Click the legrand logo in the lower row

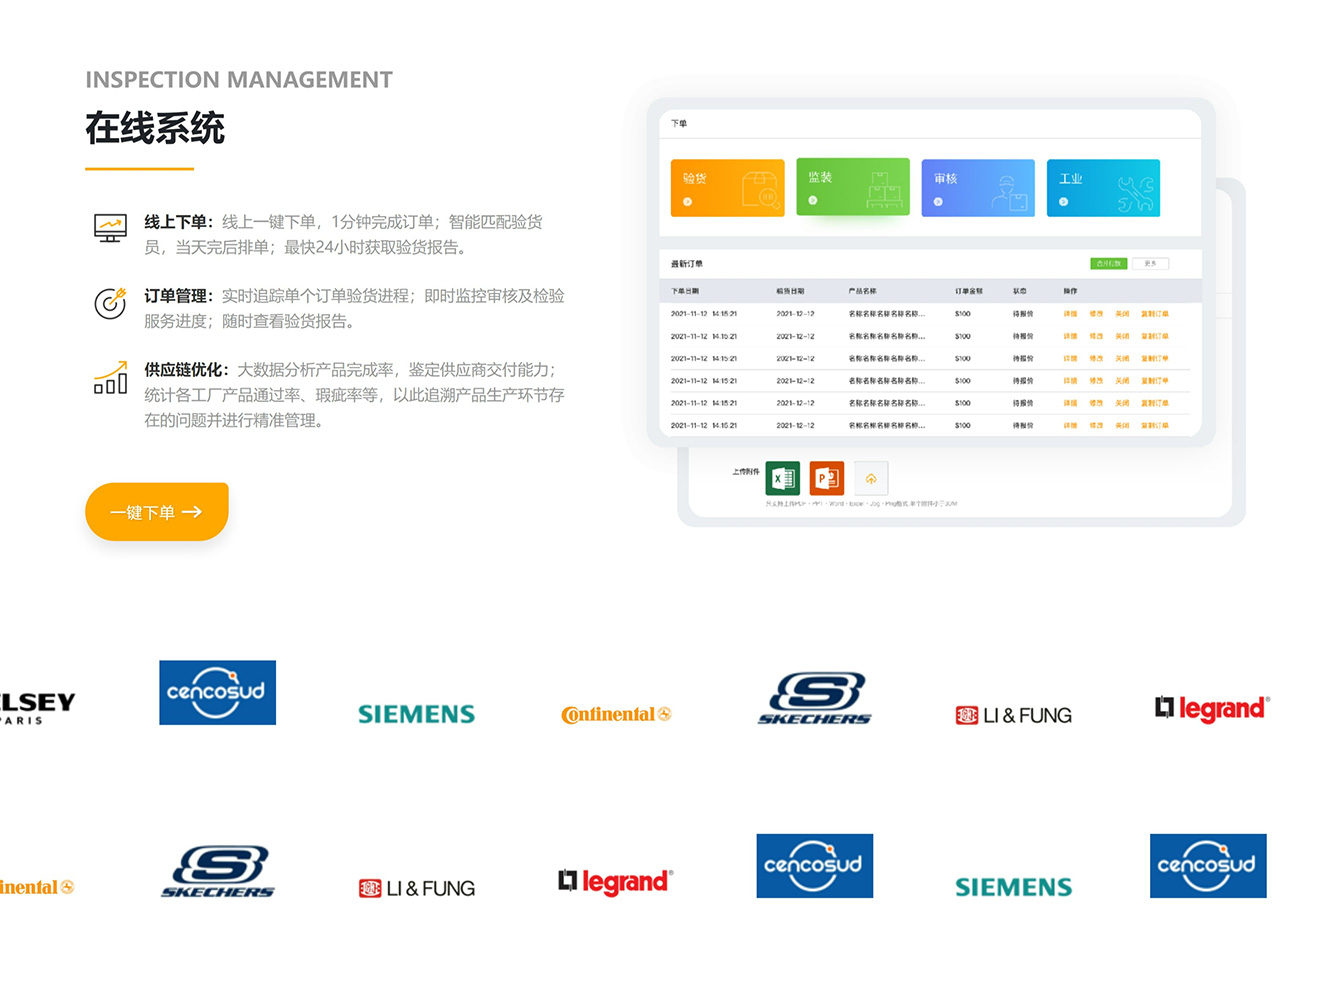(x=616, y=882)
